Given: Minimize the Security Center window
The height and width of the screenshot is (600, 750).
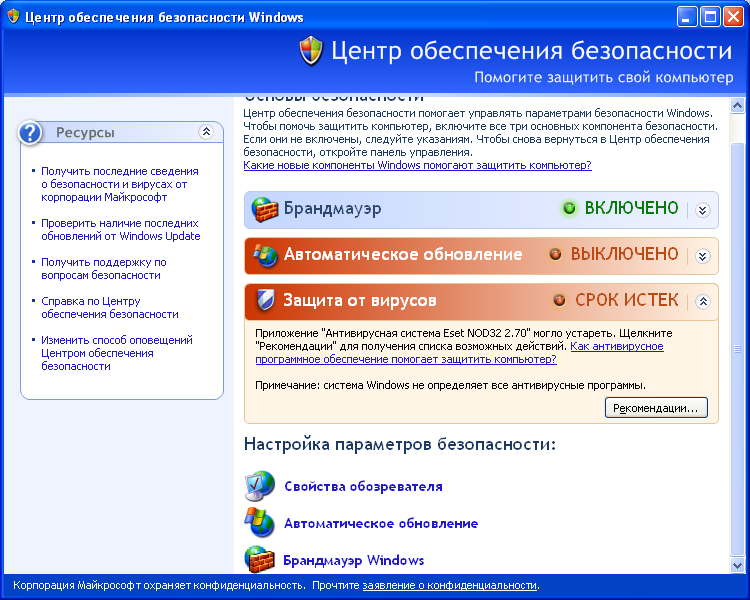Looking at the screenshot, I should (x=687, y=18).
